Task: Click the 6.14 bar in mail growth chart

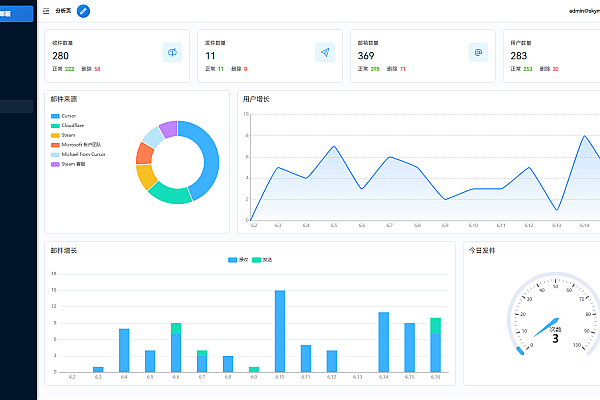Action: coord(383,342)
